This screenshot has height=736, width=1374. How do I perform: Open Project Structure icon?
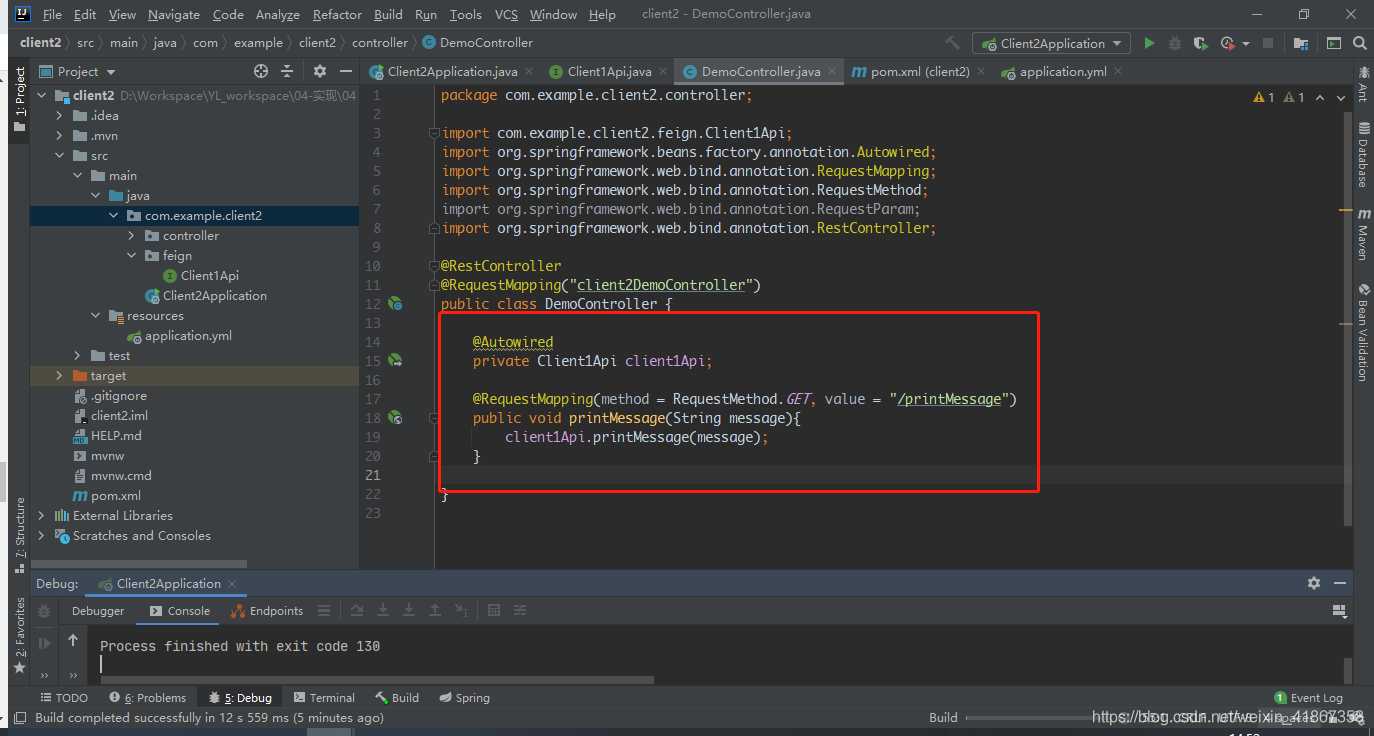tap(1300, 43)
